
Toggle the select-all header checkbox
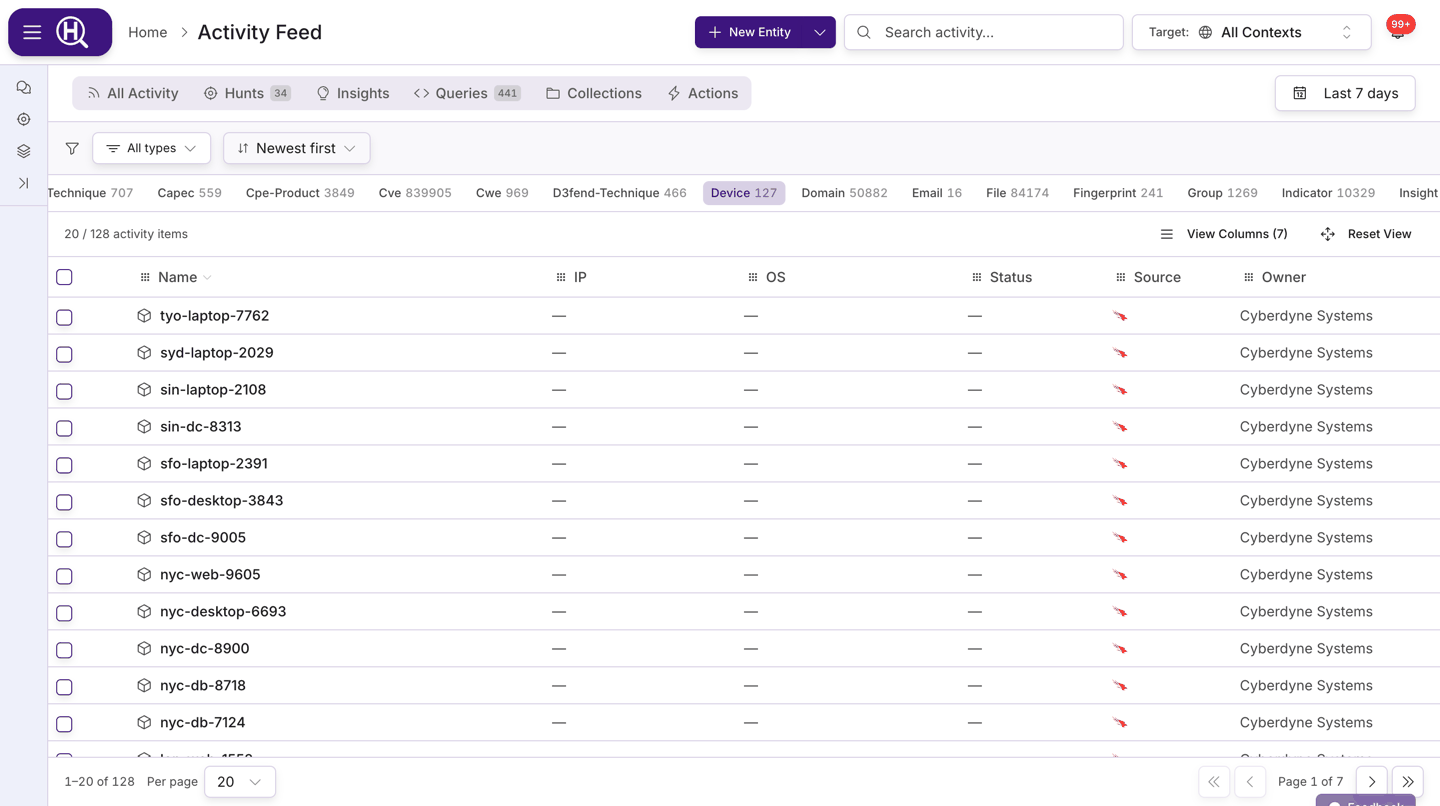pyautogui.click(x=64, y=277)
